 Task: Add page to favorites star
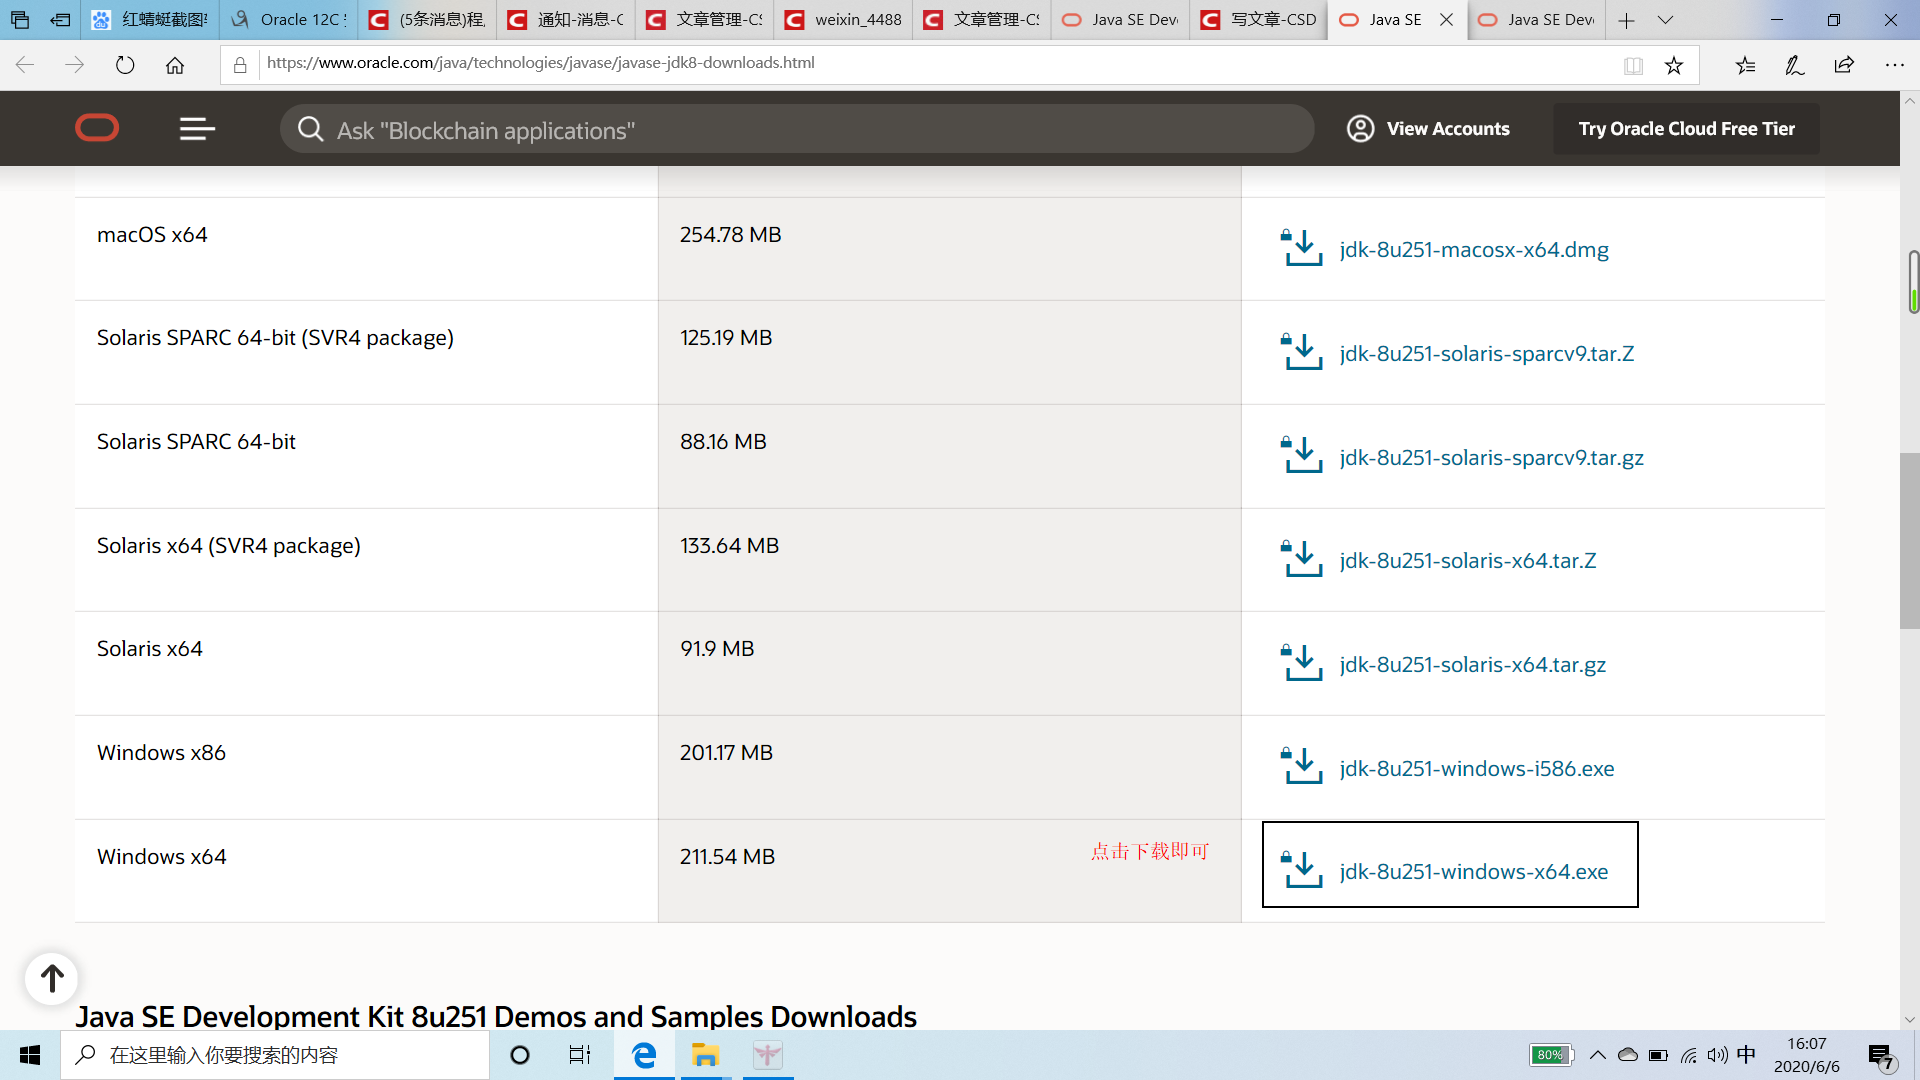coord(1674,66)
